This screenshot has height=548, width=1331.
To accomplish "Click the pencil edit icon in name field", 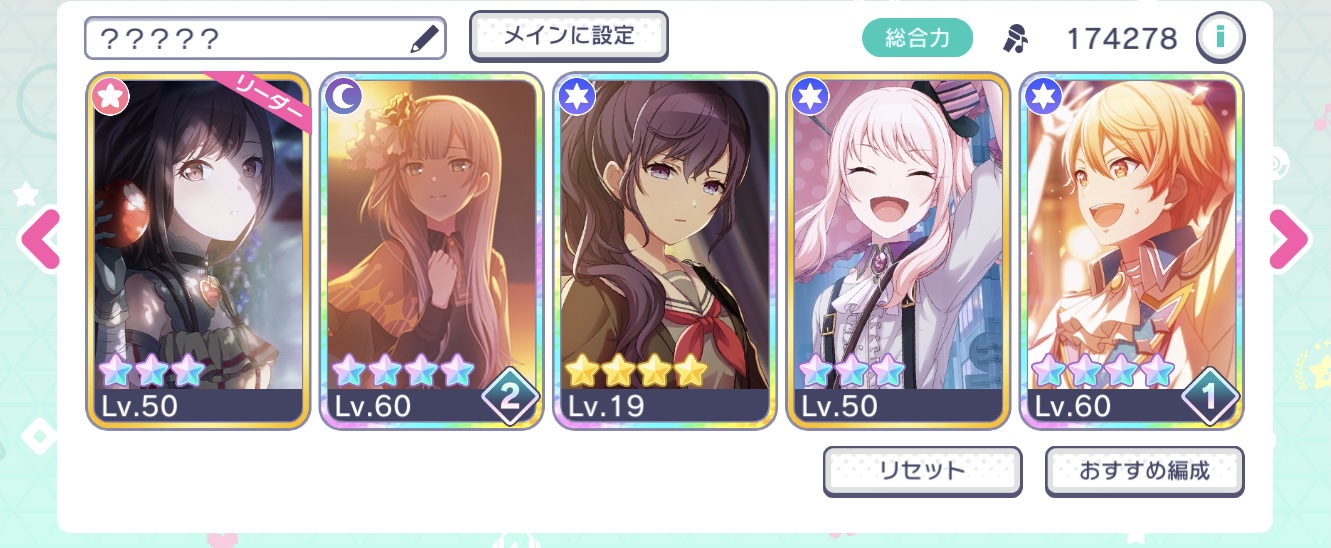I will pos(424,40).
